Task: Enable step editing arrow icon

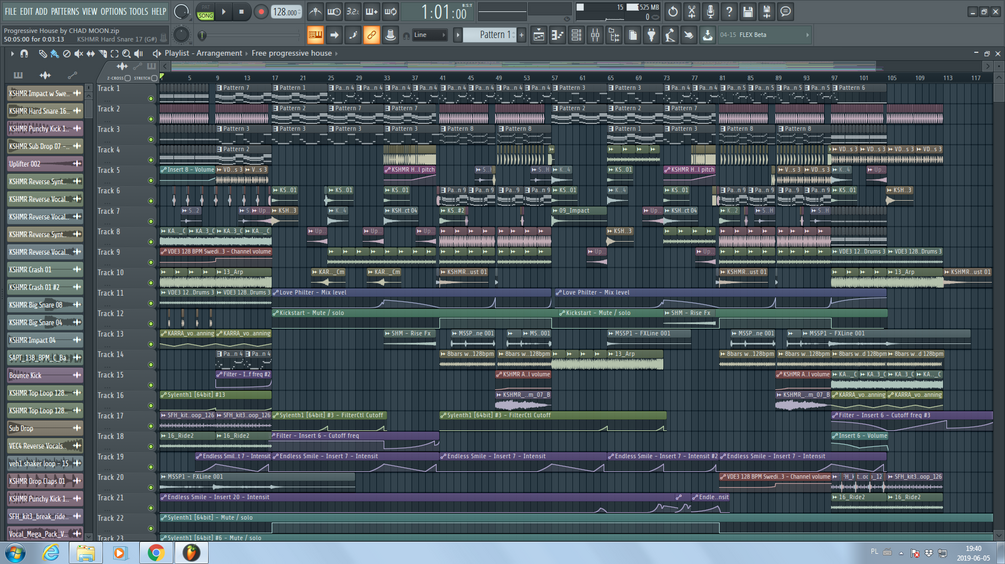Action: click(x=334, y=35)
